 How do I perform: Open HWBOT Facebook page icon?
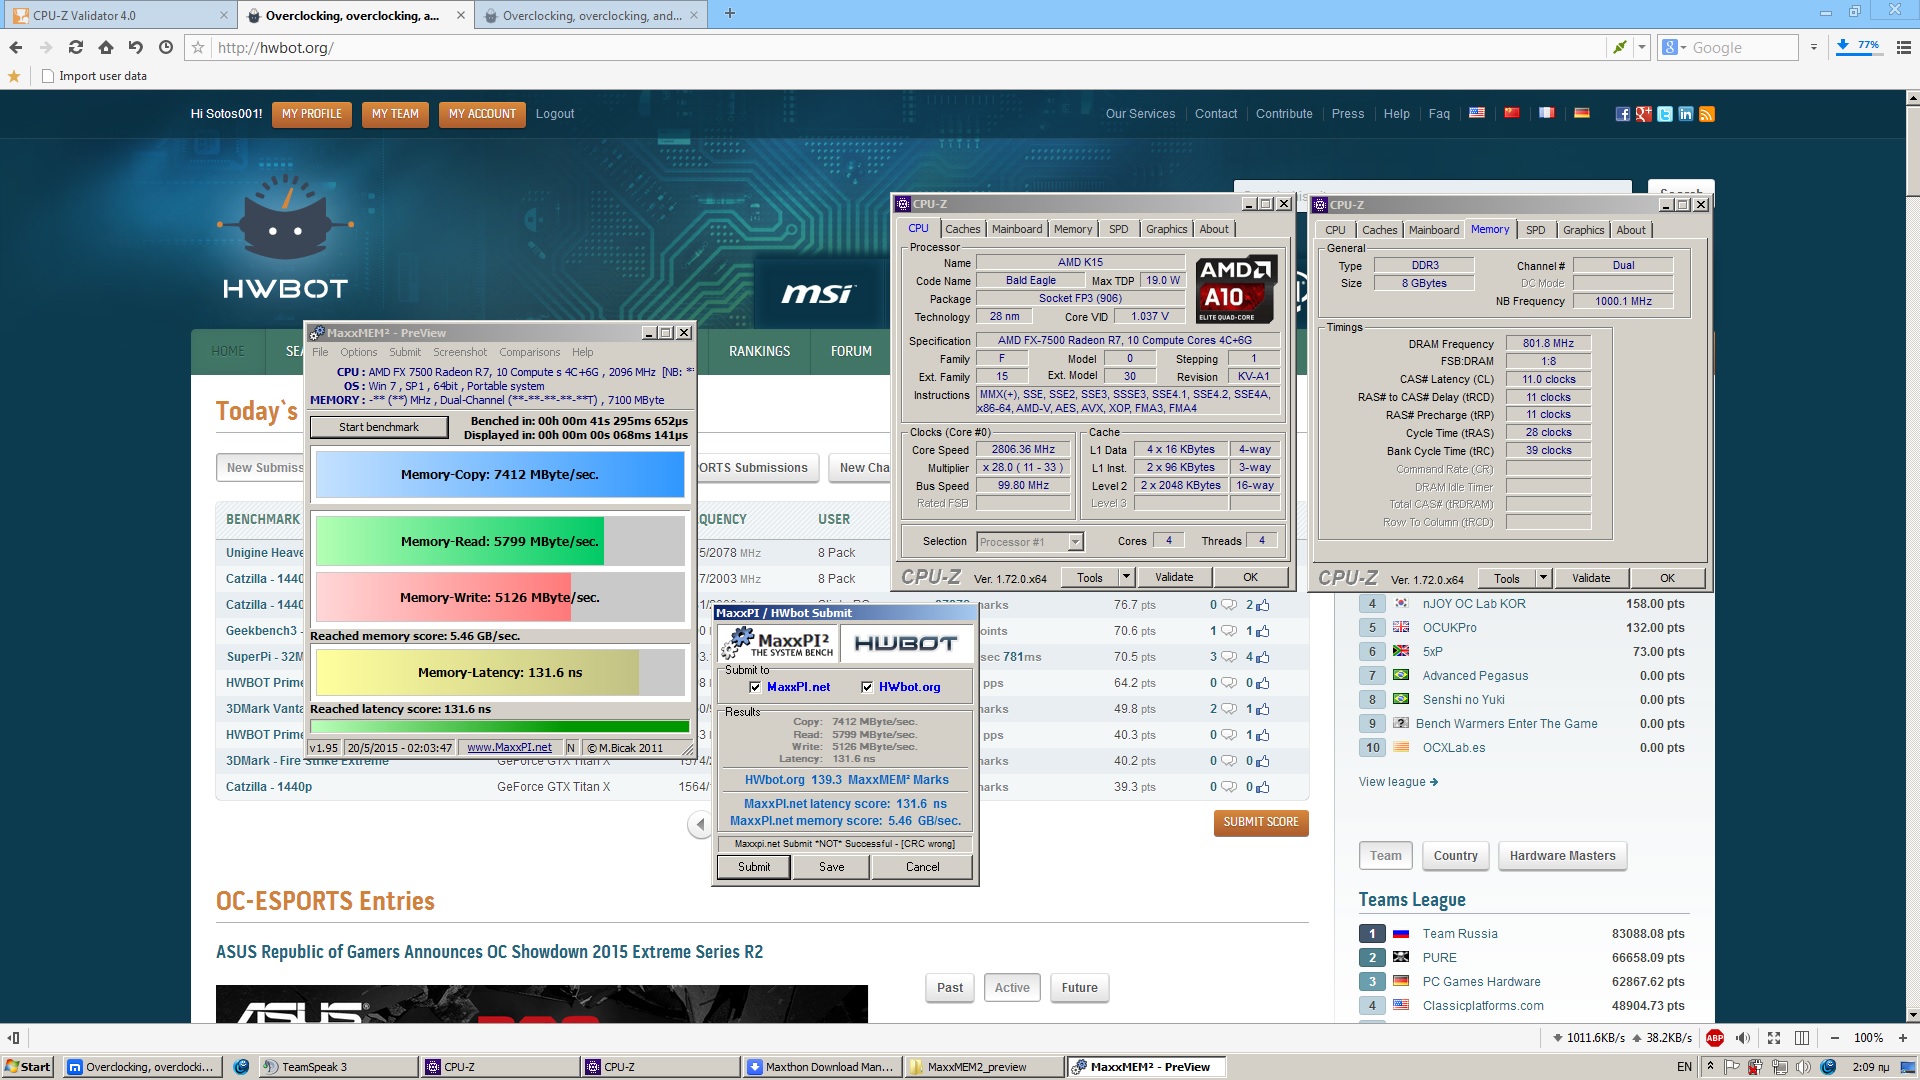[x=1623, y=114]
